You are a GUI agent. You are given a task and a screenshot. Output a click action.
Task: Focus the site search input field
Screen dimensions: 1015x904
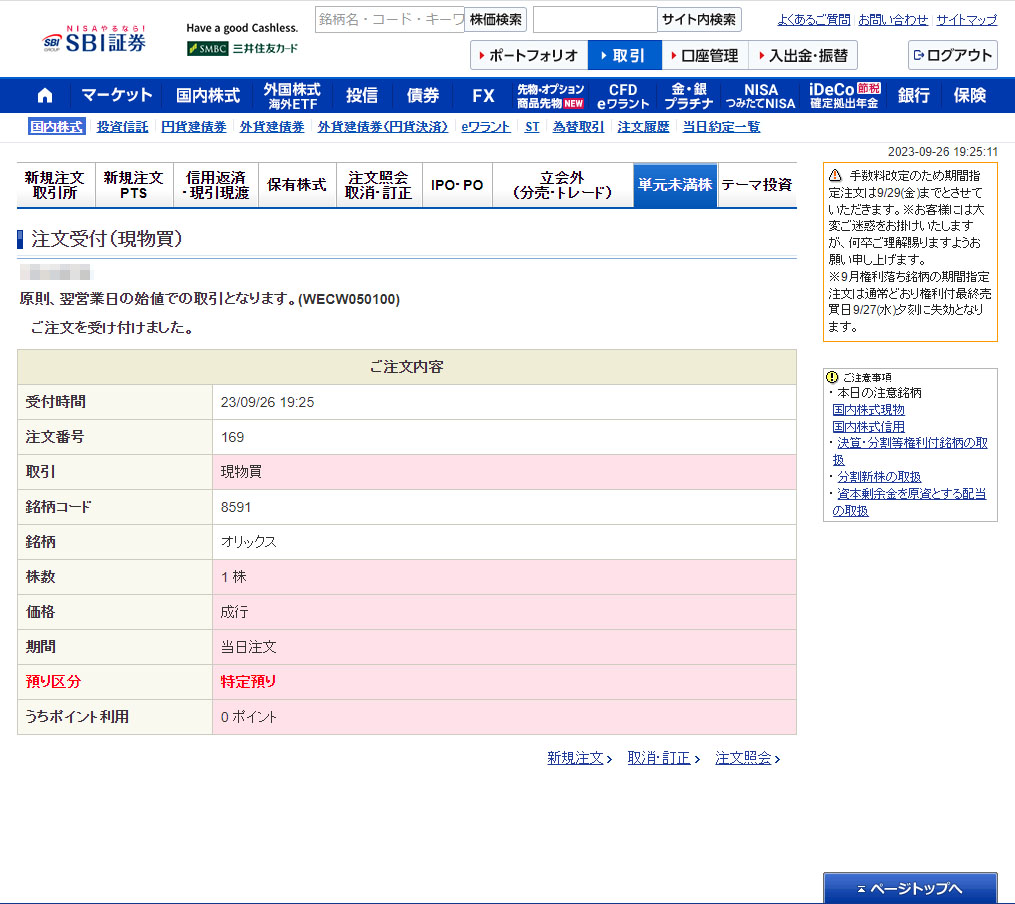point(594,20)
